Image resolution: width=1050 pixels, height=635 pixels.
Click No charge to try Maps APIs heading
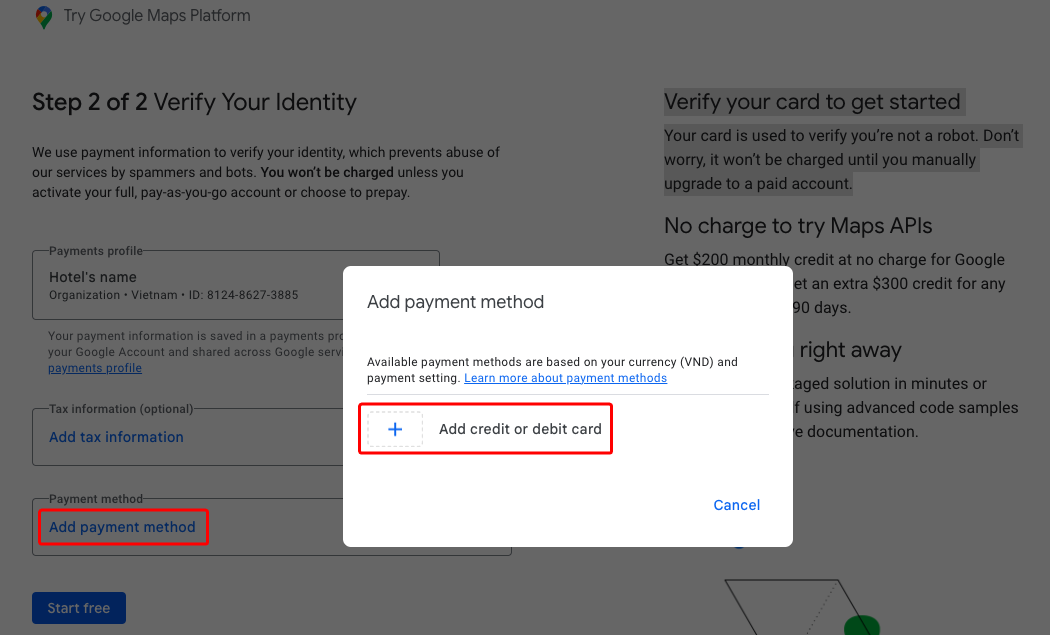click(798, 226)
